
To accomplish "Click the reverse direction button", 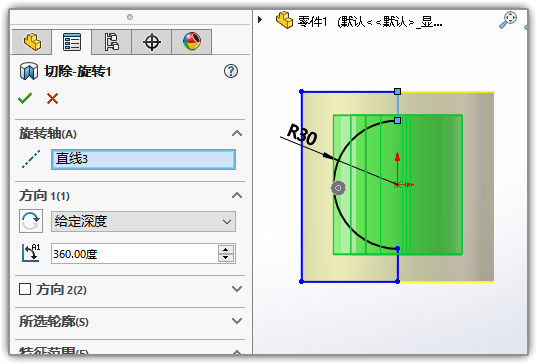I will 31,221.
